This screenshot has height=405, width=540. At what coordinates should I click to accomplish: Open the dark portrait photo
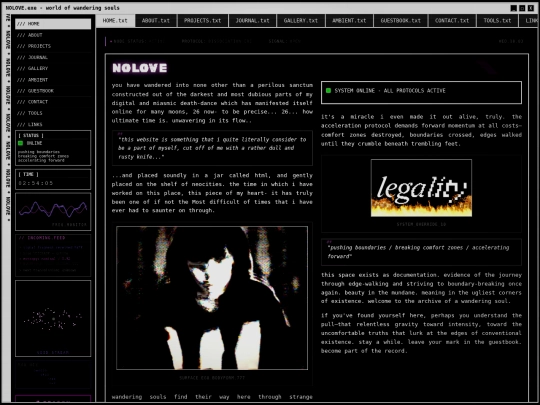[212, 298]
